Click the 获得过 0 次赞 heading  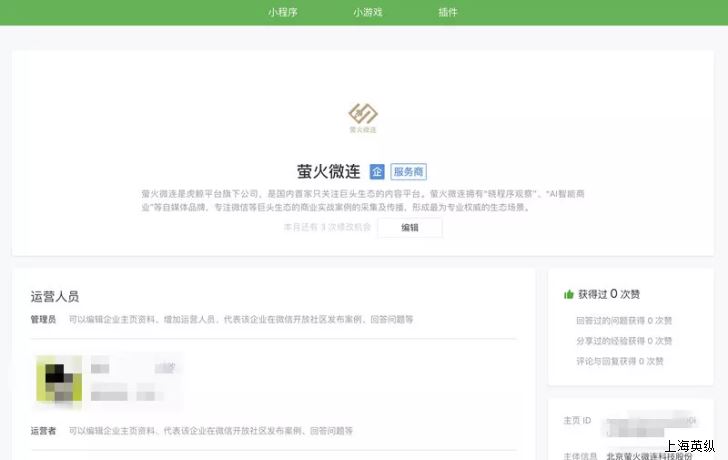pyautogui.click(x=609, y=294)
